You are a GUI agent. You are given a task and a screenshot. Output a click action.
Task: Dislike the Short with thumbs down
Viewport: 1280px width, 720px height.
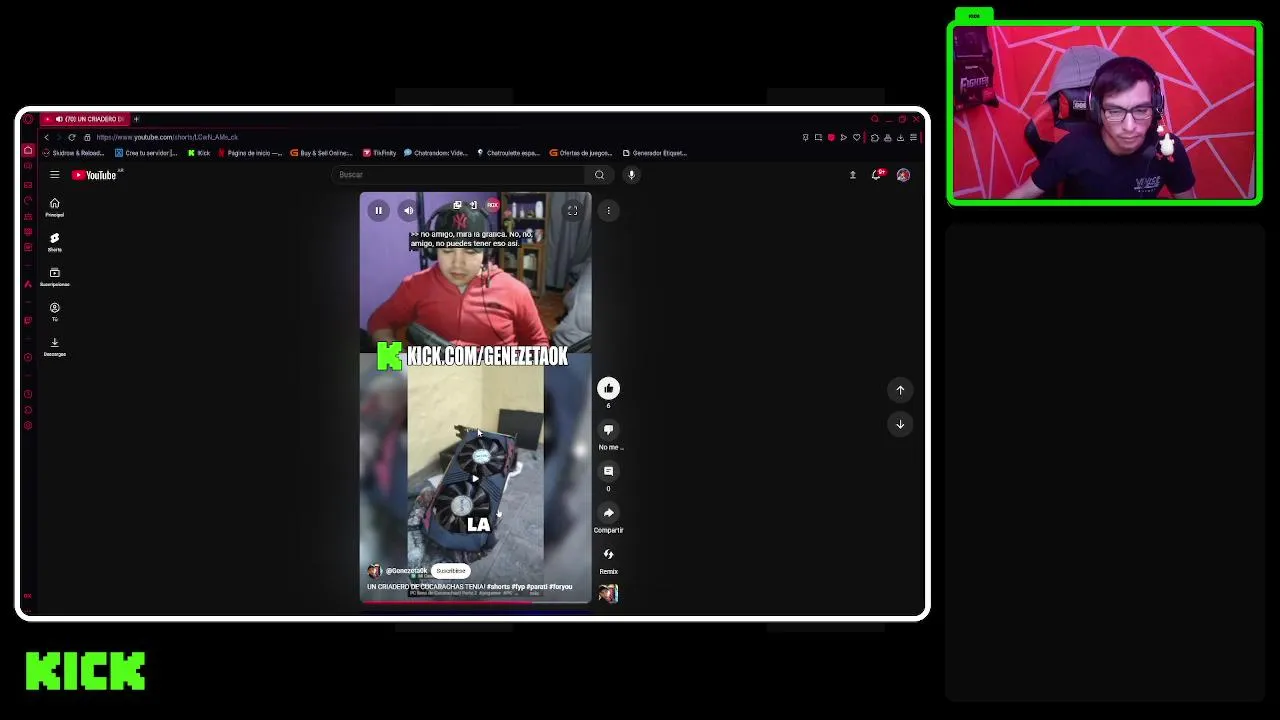click(x=608, y=430)
